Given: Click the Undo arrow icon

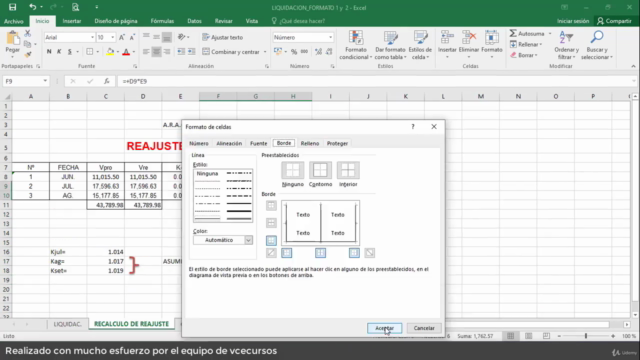Looking at the screenshot, I should coord(32,7).
